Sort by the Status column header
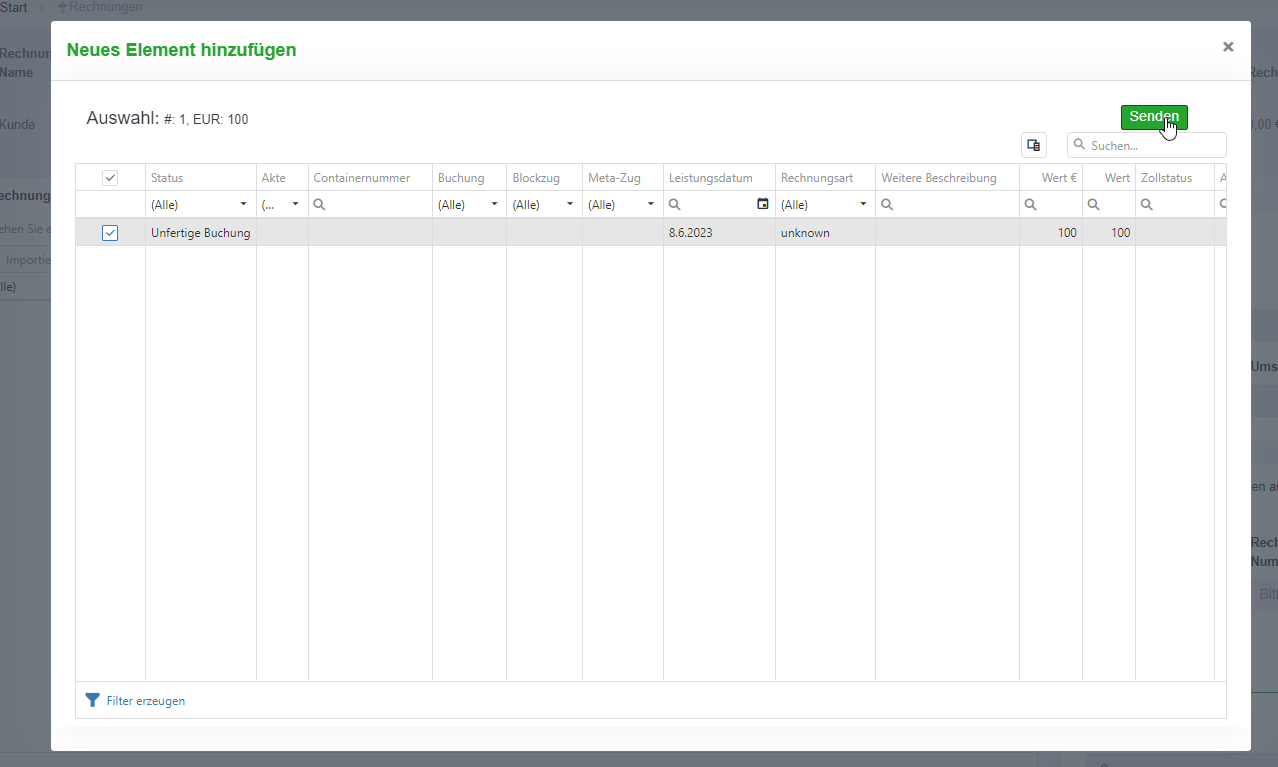Screen dimensions: 1278x767 167,178
